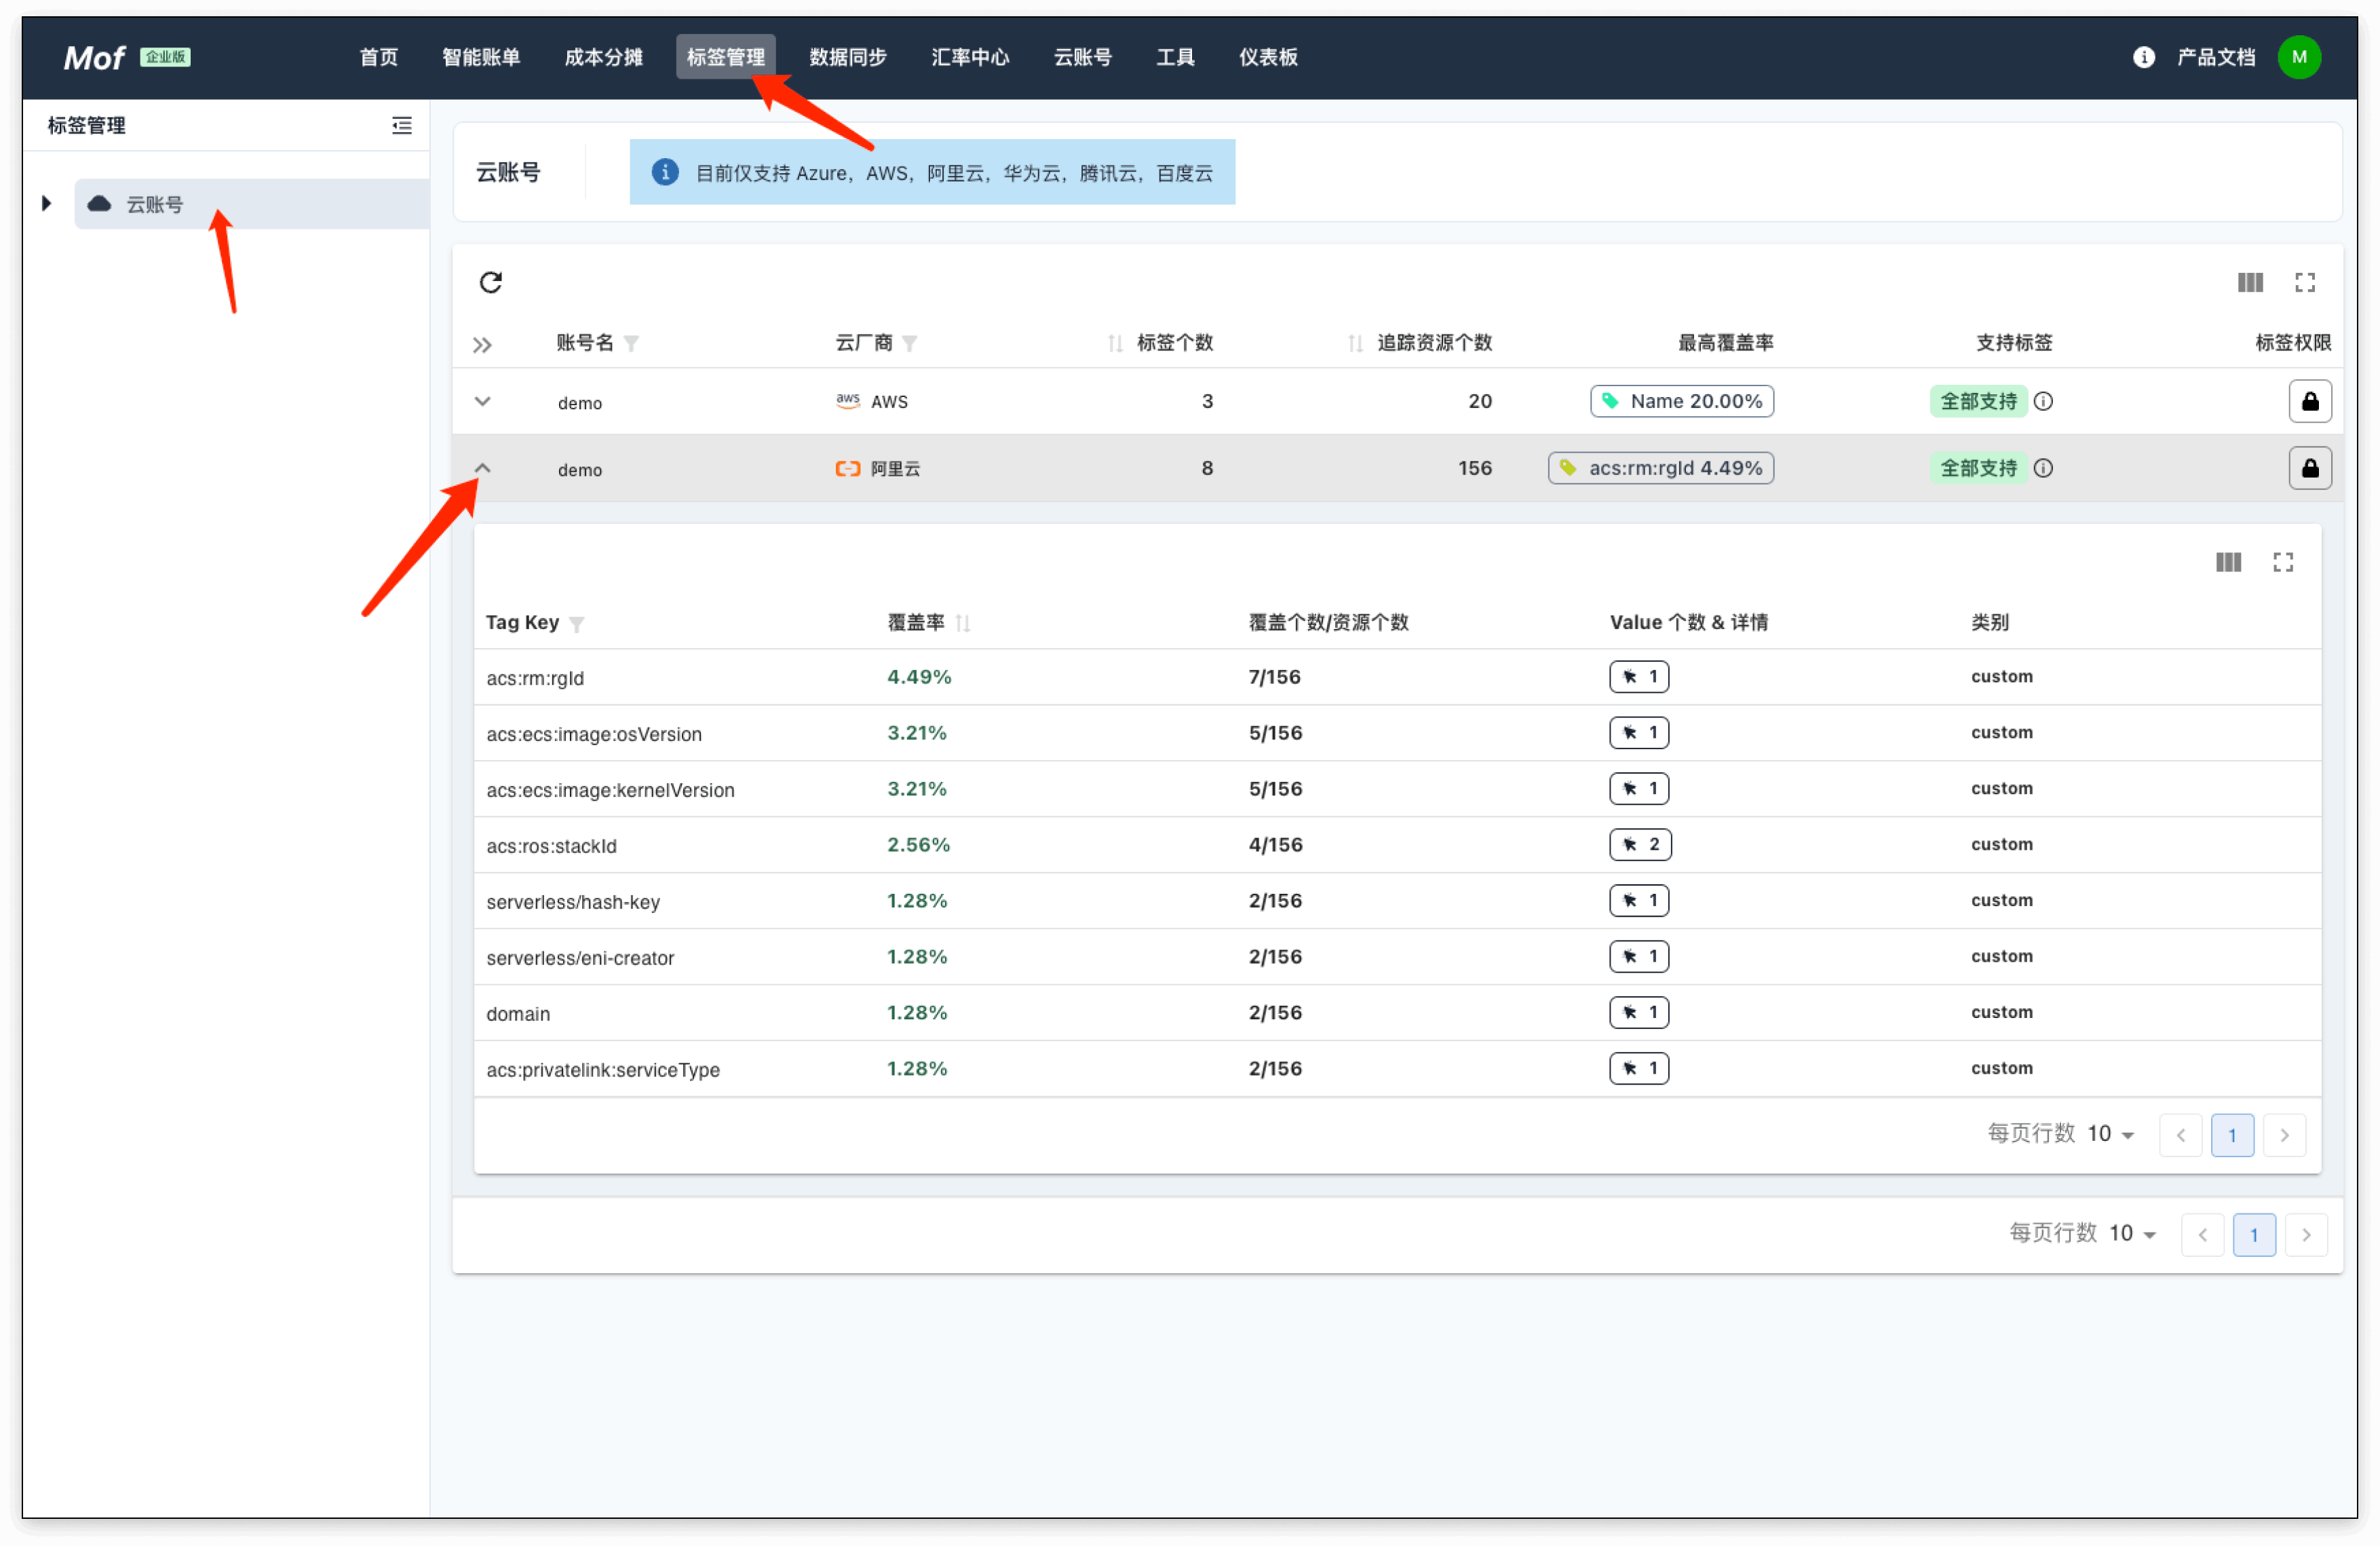
Task: Click info icon next to 产品文档
Action: [2143, 57]
